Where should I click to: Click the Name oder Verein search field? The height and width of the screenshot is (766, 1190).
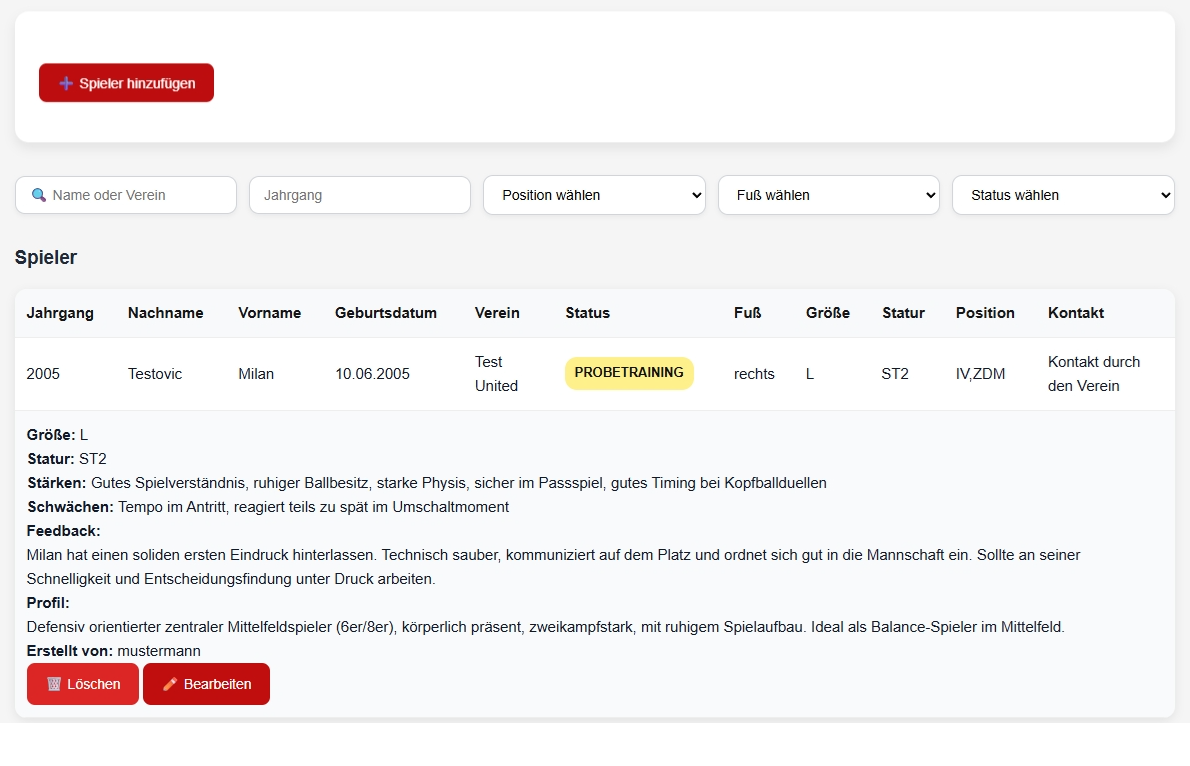[x=126, y=195]
